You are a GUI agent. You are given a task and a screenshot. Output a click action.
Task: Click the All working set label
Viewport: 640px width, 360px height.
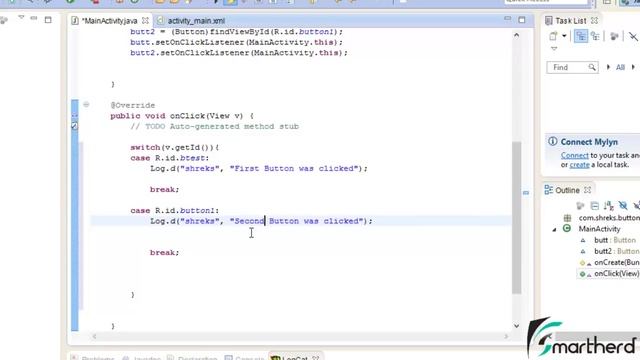(620, 67)
